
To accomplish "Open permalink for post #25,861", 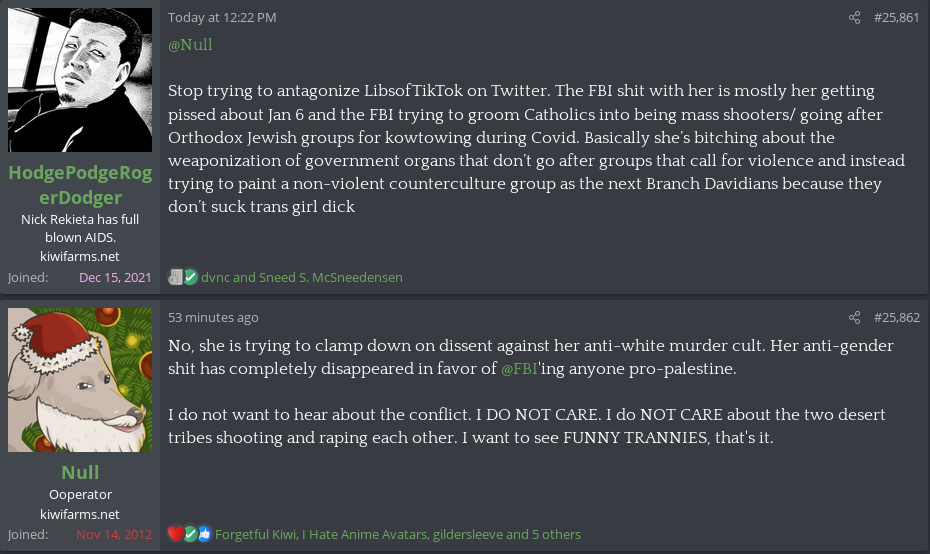I will (896, 18).
